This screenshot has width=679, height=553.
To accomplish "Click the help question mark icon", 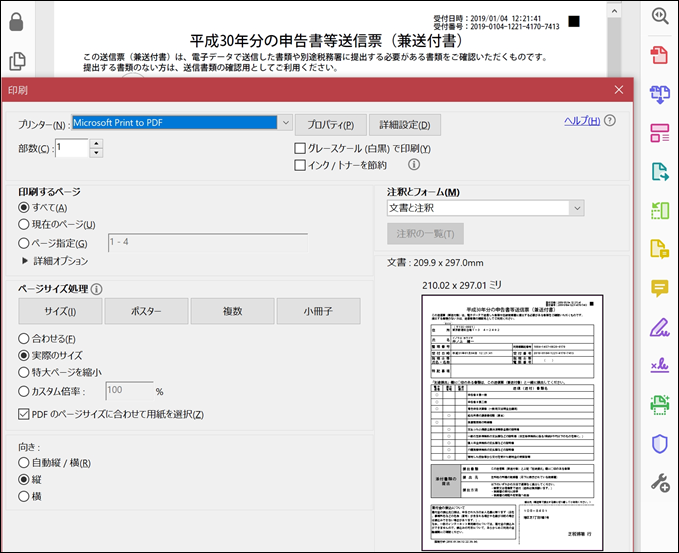I will 610,120.
